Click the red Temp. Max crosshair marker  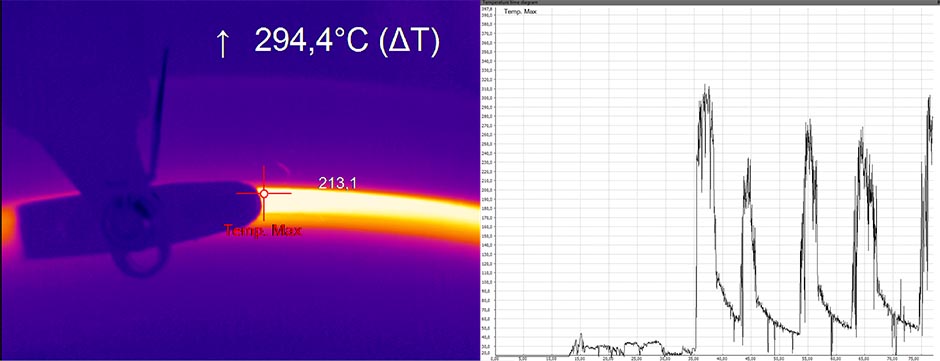(264, 193)
